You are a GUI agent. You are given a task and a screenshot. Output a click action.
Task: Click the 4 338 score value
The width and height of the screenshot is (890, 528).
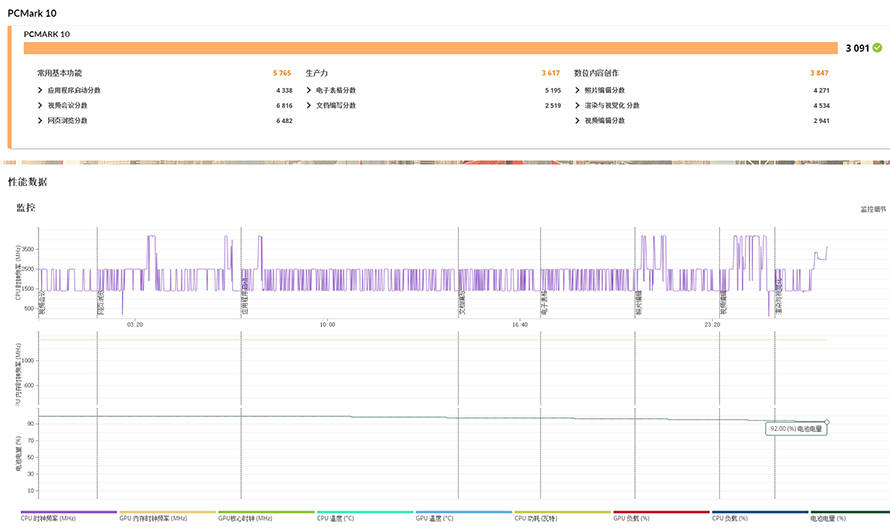[284, 90]
